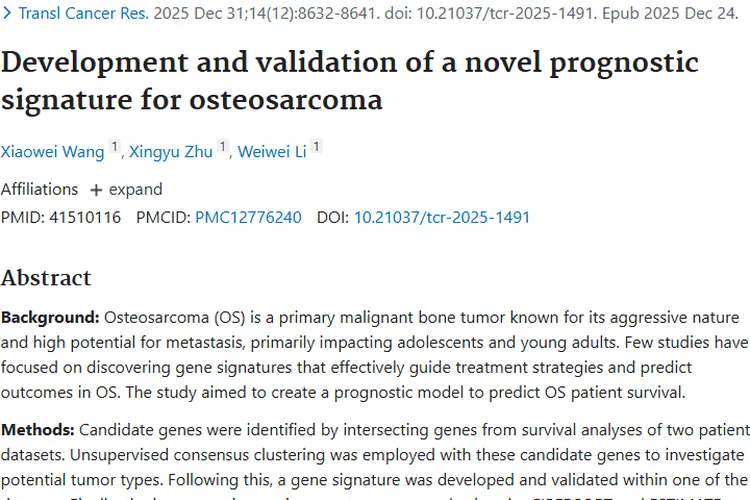Click the plus icon beside Affiliations

tap(96, 189)
